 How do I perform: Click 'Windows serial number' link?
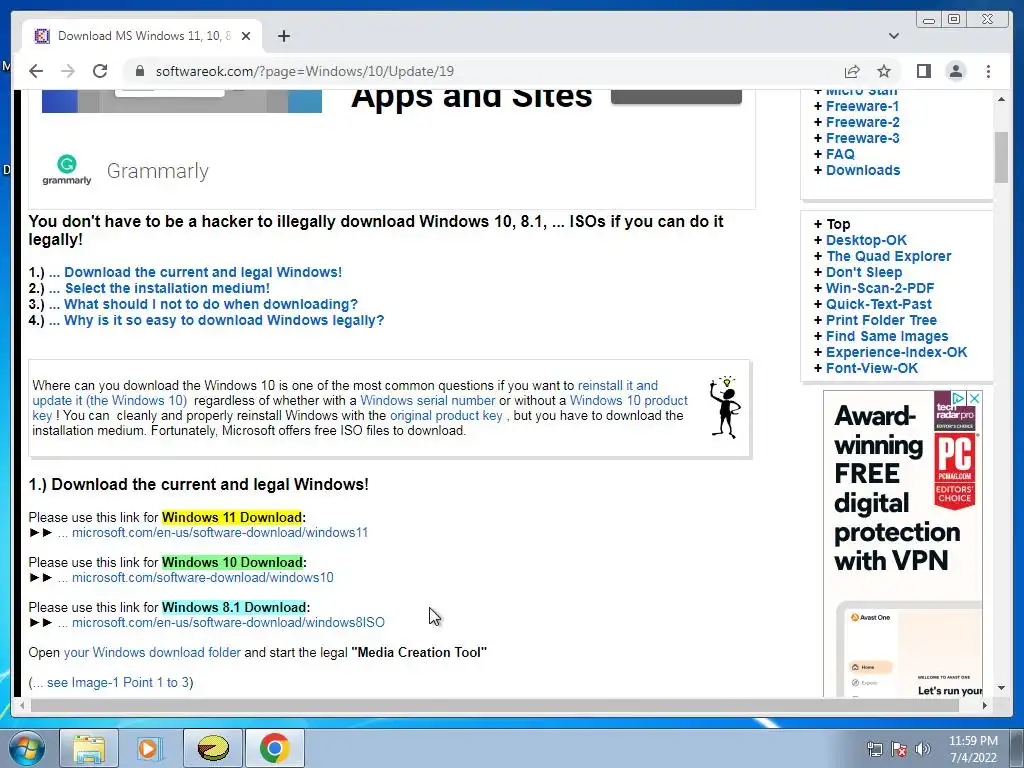(x=427, y=400)
